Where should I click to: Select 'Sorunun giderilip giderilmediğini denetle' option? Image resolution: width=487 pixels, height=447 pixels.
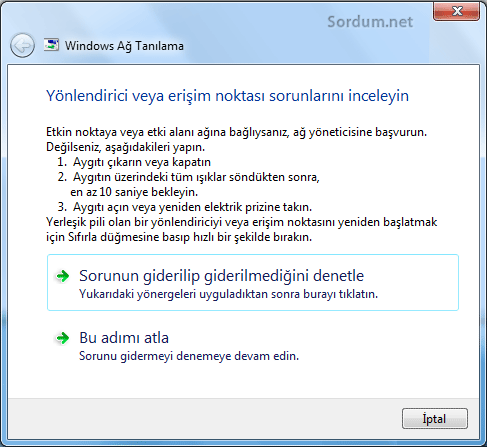coord(253,283)
